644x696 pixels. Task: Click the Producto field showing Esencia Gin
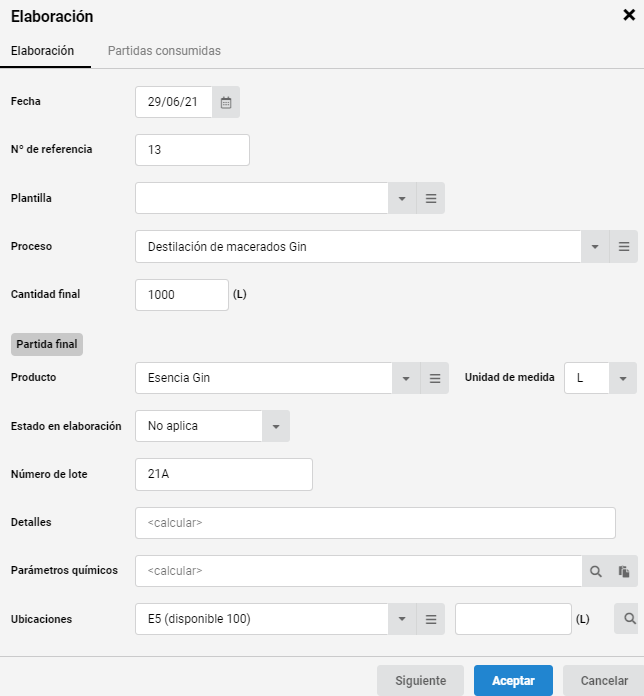click(x=264, y=378)
